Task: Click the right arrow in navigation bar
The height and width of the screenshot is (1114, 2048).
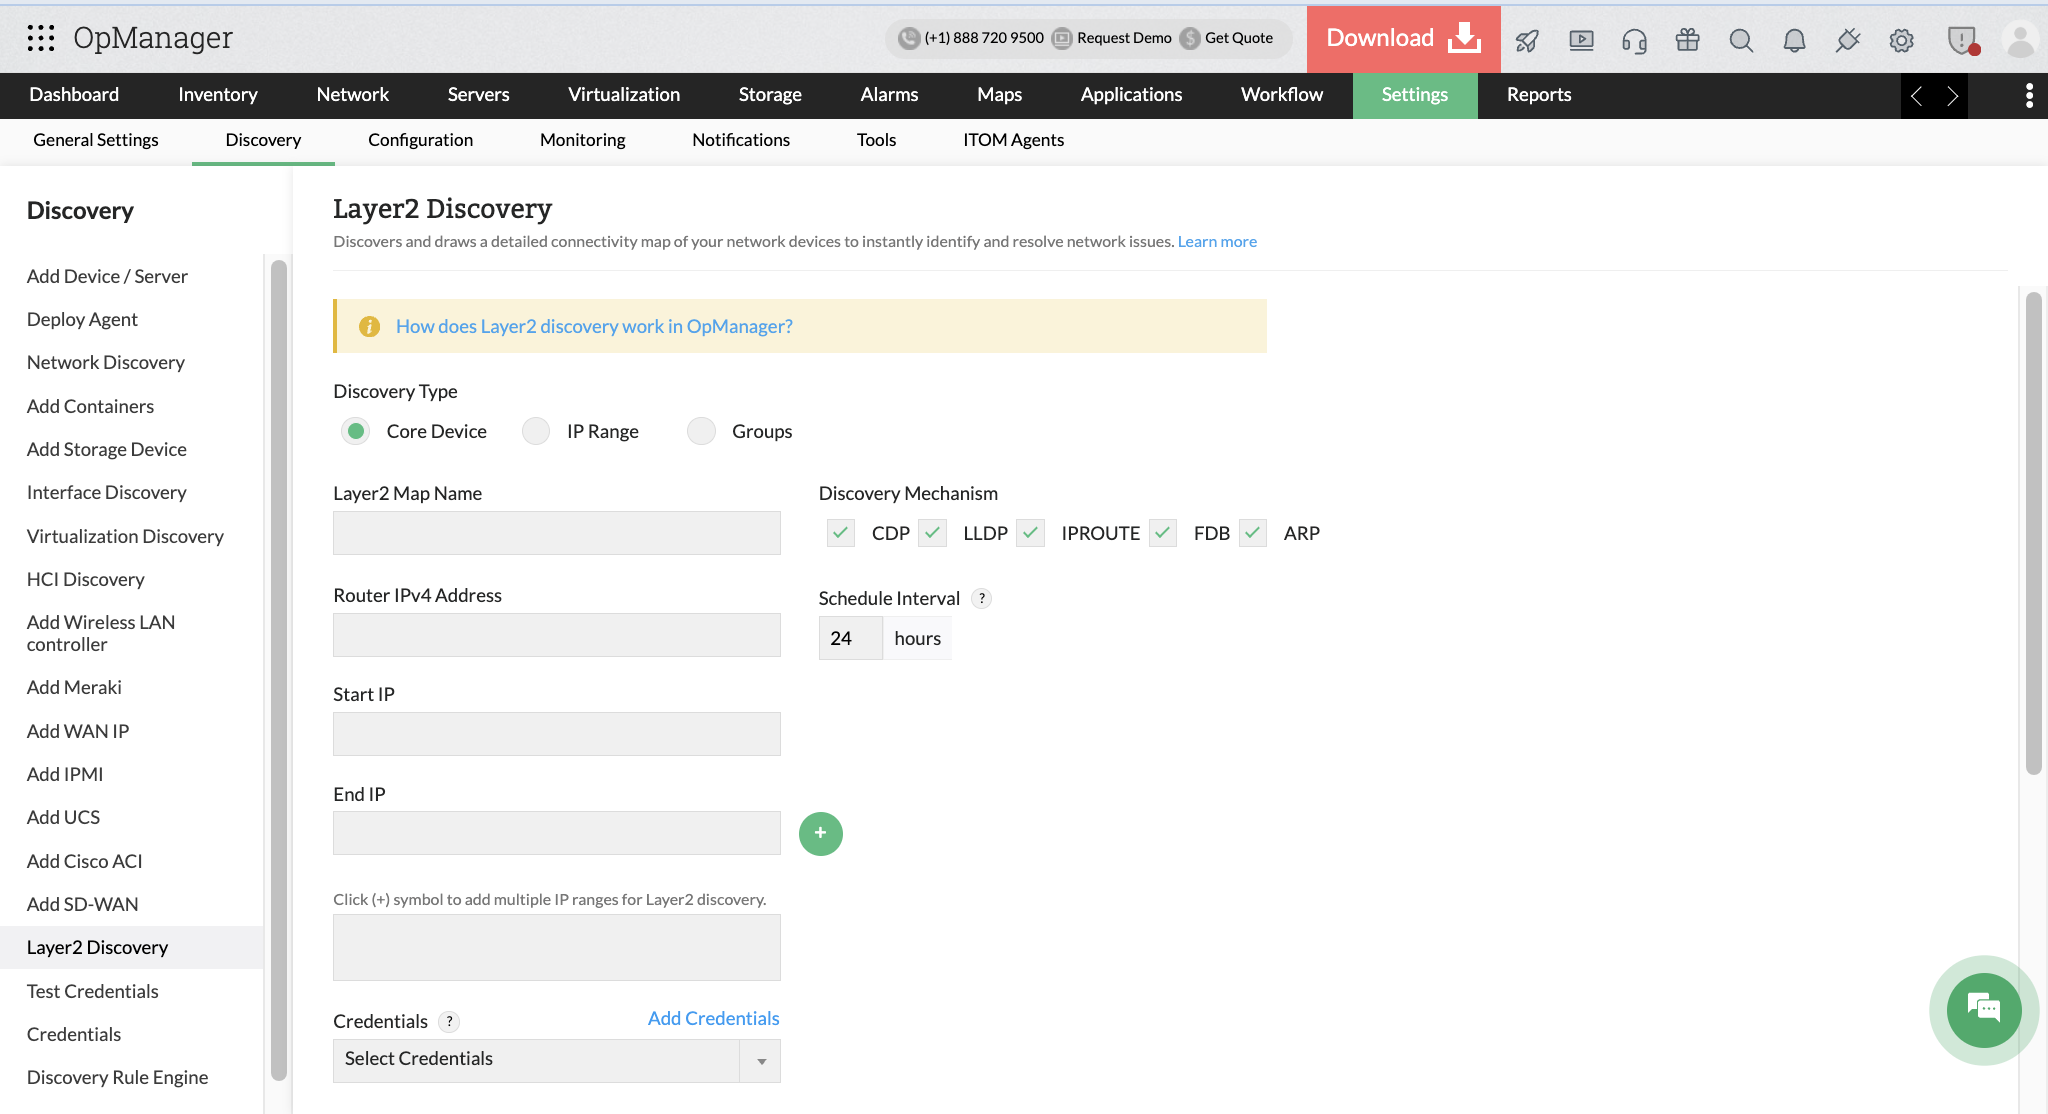Action: pyautogui.click(x=1952, y=96)
